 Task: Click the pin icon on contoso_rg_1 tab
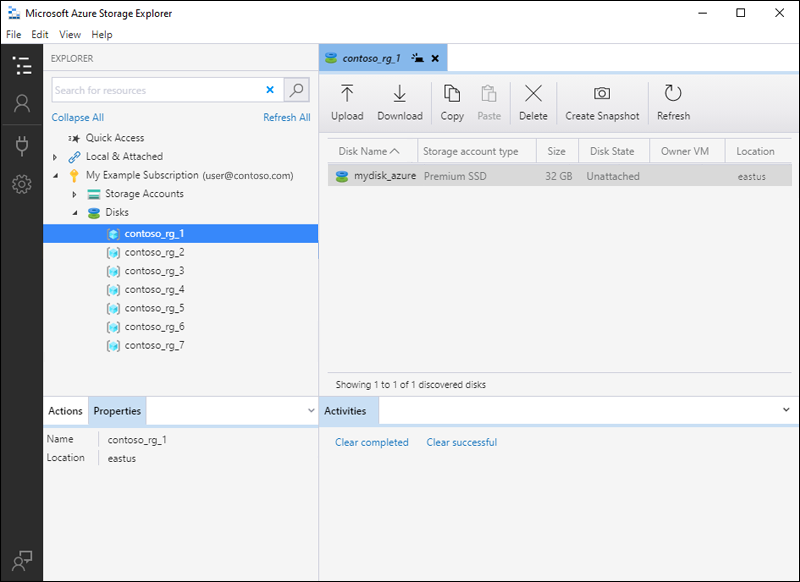pyautogui.click(x=418, y=58)
